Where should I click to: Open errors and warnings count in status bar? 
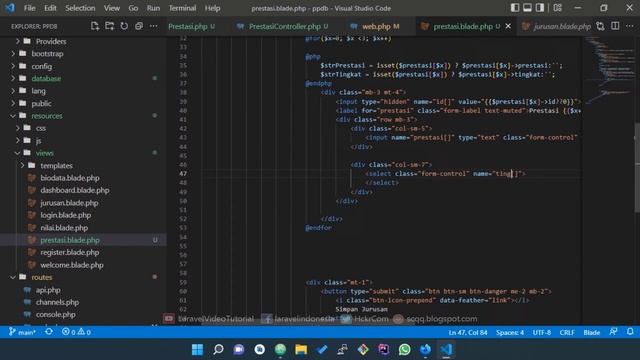(76, 332)
